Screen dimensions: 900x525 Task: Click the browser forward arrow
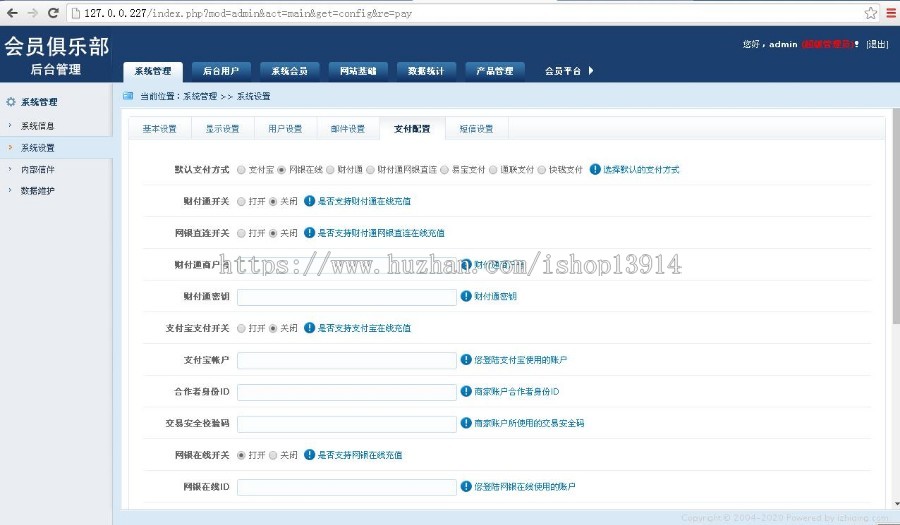[33, 13]
